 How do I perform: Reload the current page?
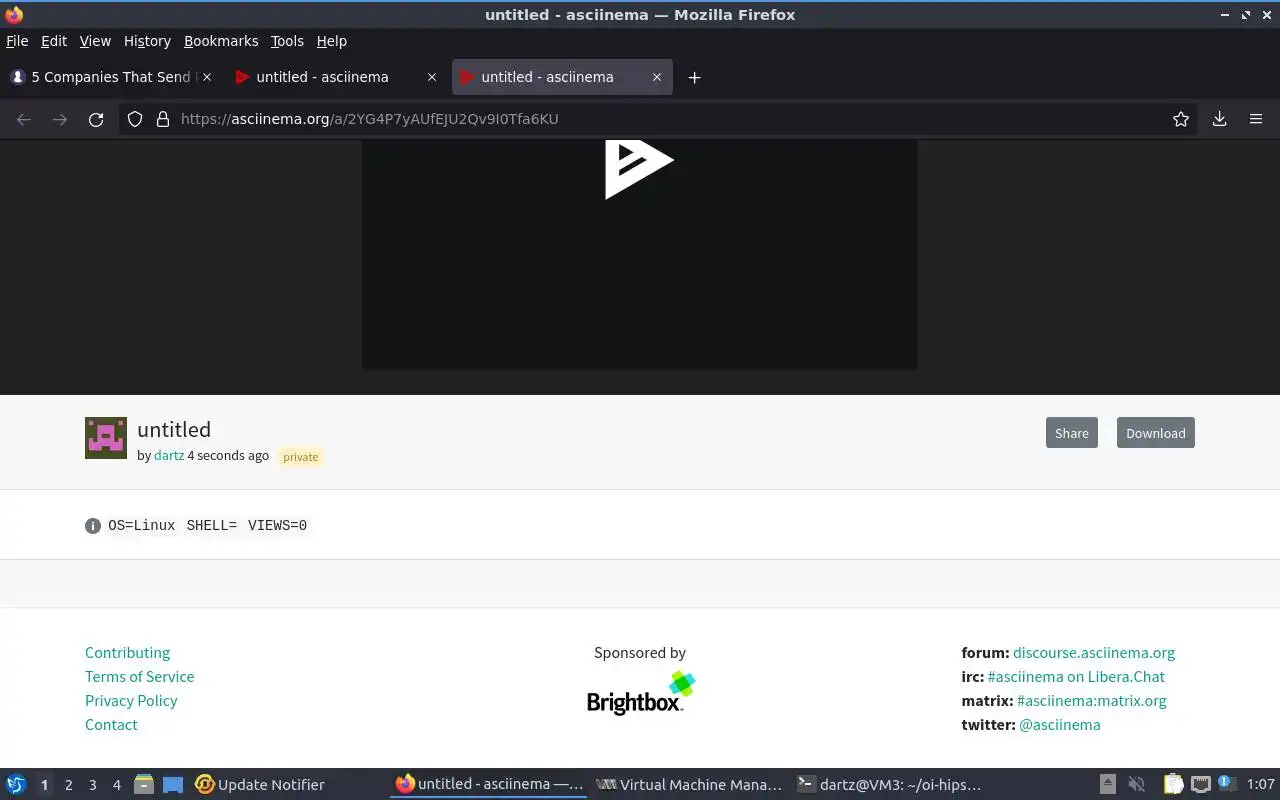pos(96,119)
